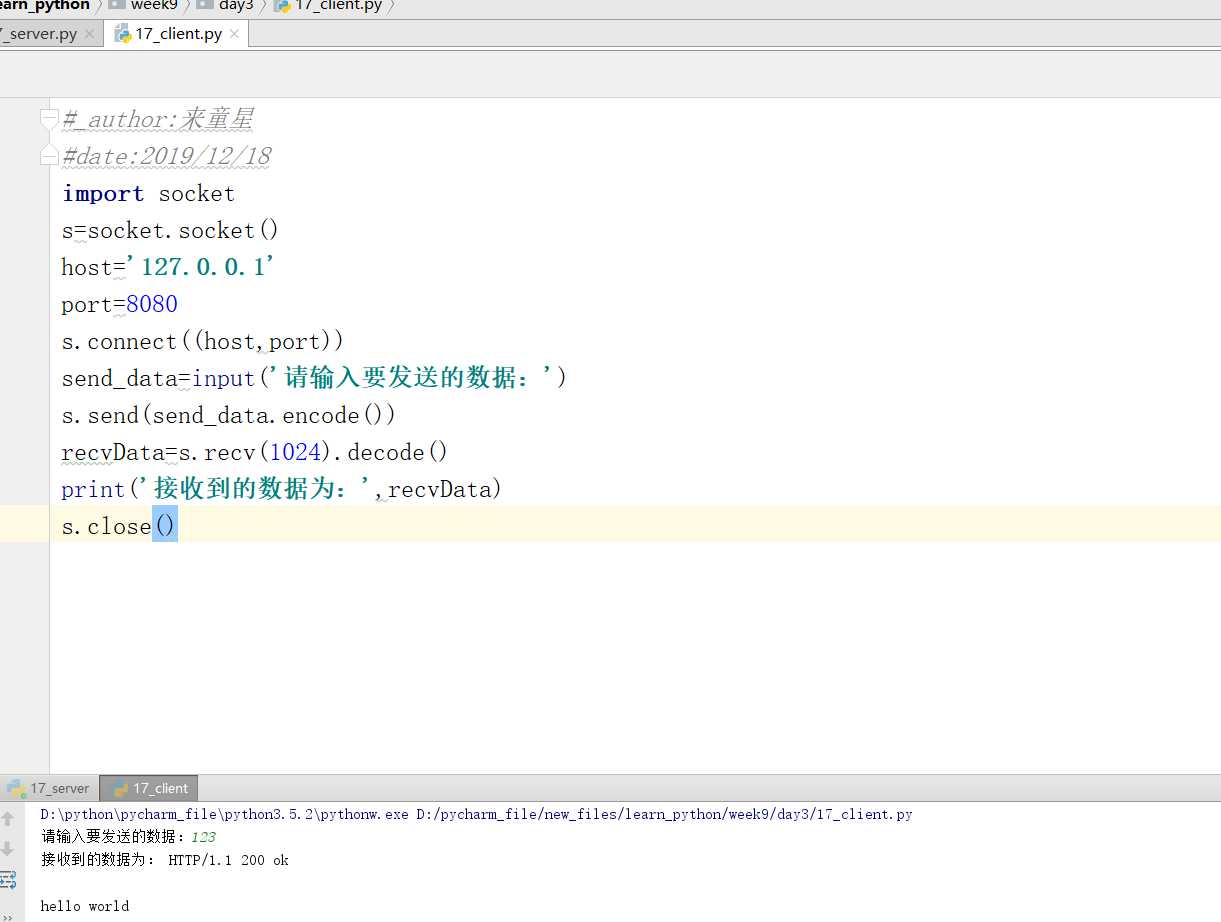
Task: Click the Python file icon on 17_client.py tab
Action: point(123,34)
